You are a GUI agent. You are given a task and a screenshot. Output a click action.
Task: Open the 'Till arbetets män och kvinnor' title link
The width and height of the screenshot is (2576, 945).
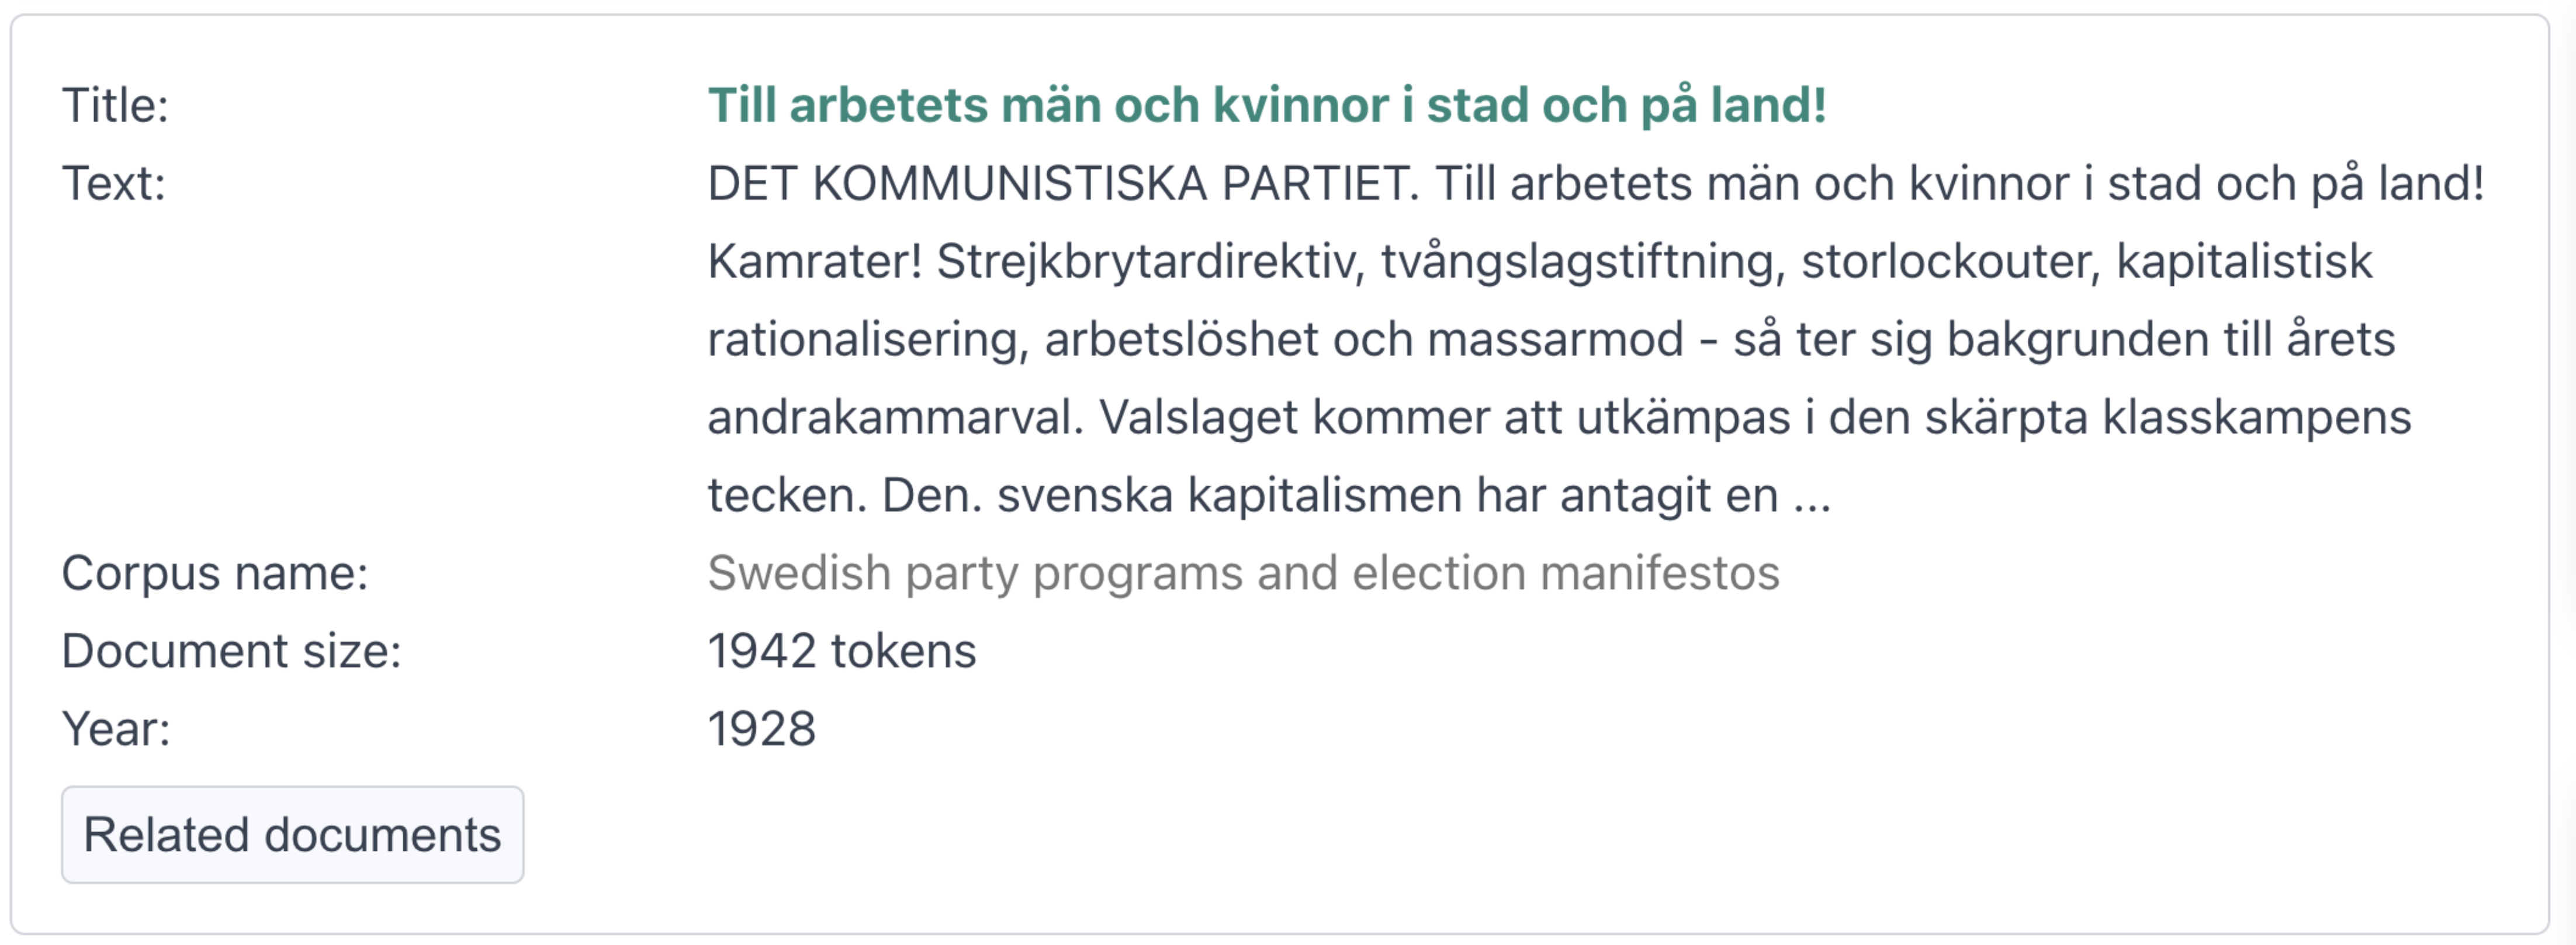(1267, 105)
